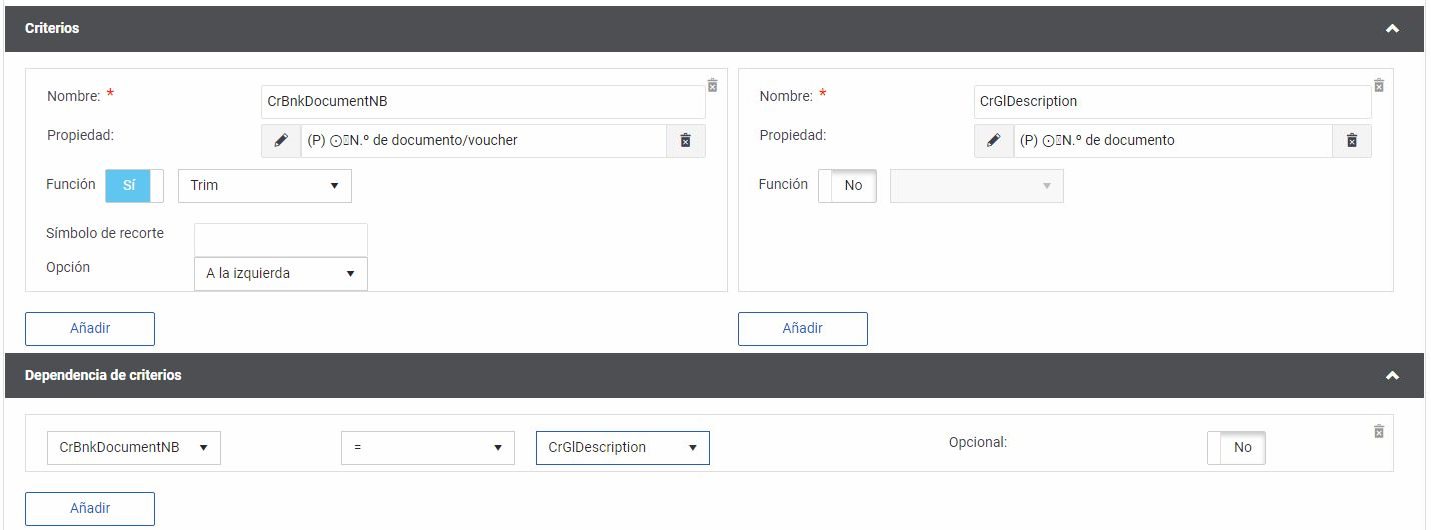
Task: Toggle Función switch set to No
Action: point(847,186)
